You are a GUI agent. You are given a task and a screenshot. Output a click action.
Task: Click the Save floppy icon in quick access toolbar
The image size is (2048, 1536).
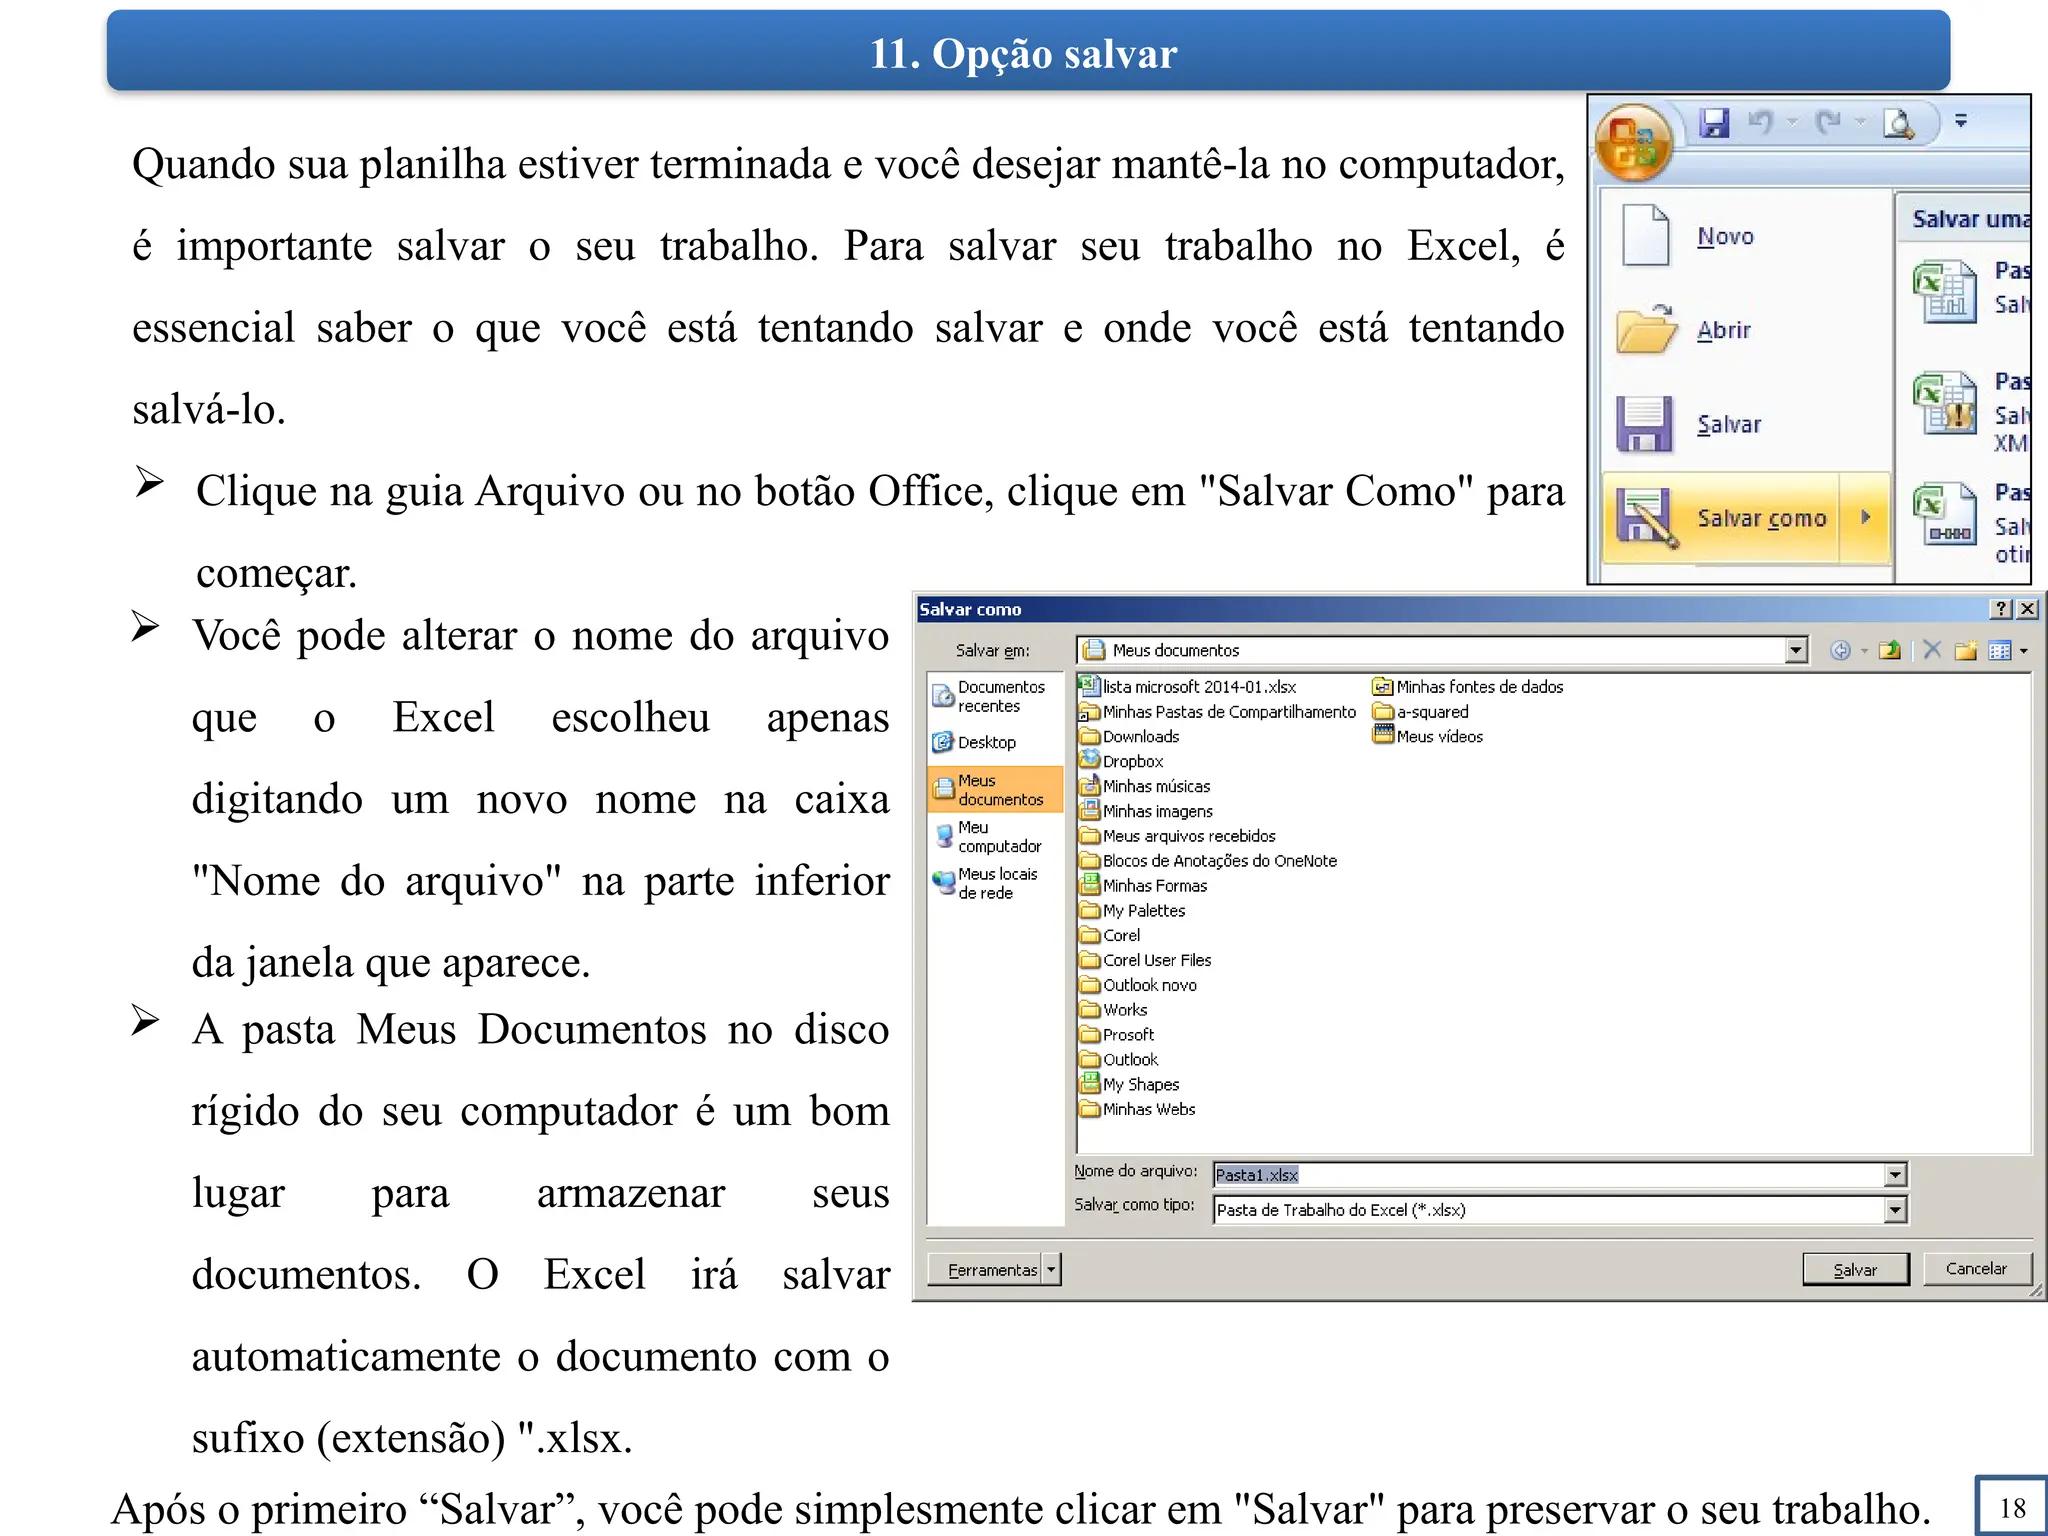tap(1714, 123)
